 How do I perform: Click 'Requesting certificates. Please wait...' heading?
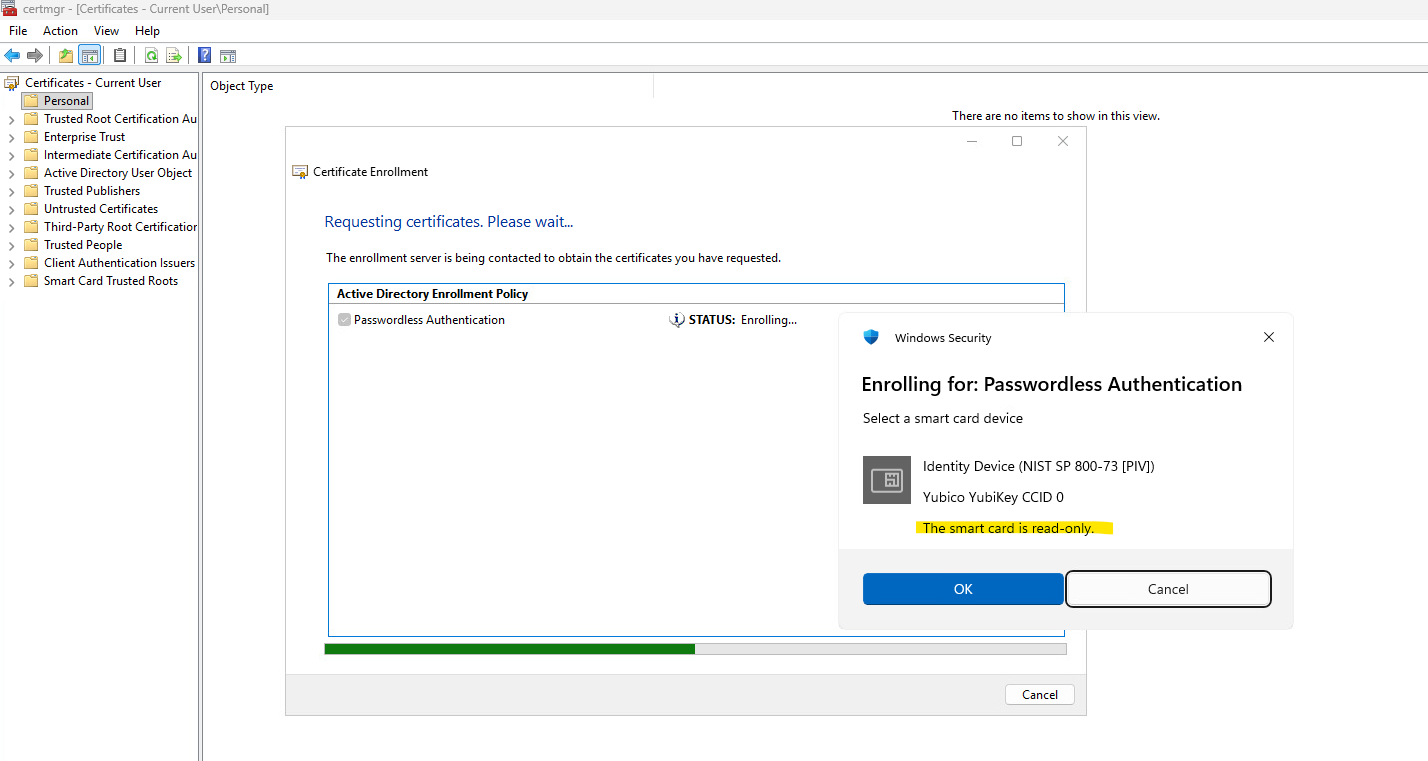[449, 222]
